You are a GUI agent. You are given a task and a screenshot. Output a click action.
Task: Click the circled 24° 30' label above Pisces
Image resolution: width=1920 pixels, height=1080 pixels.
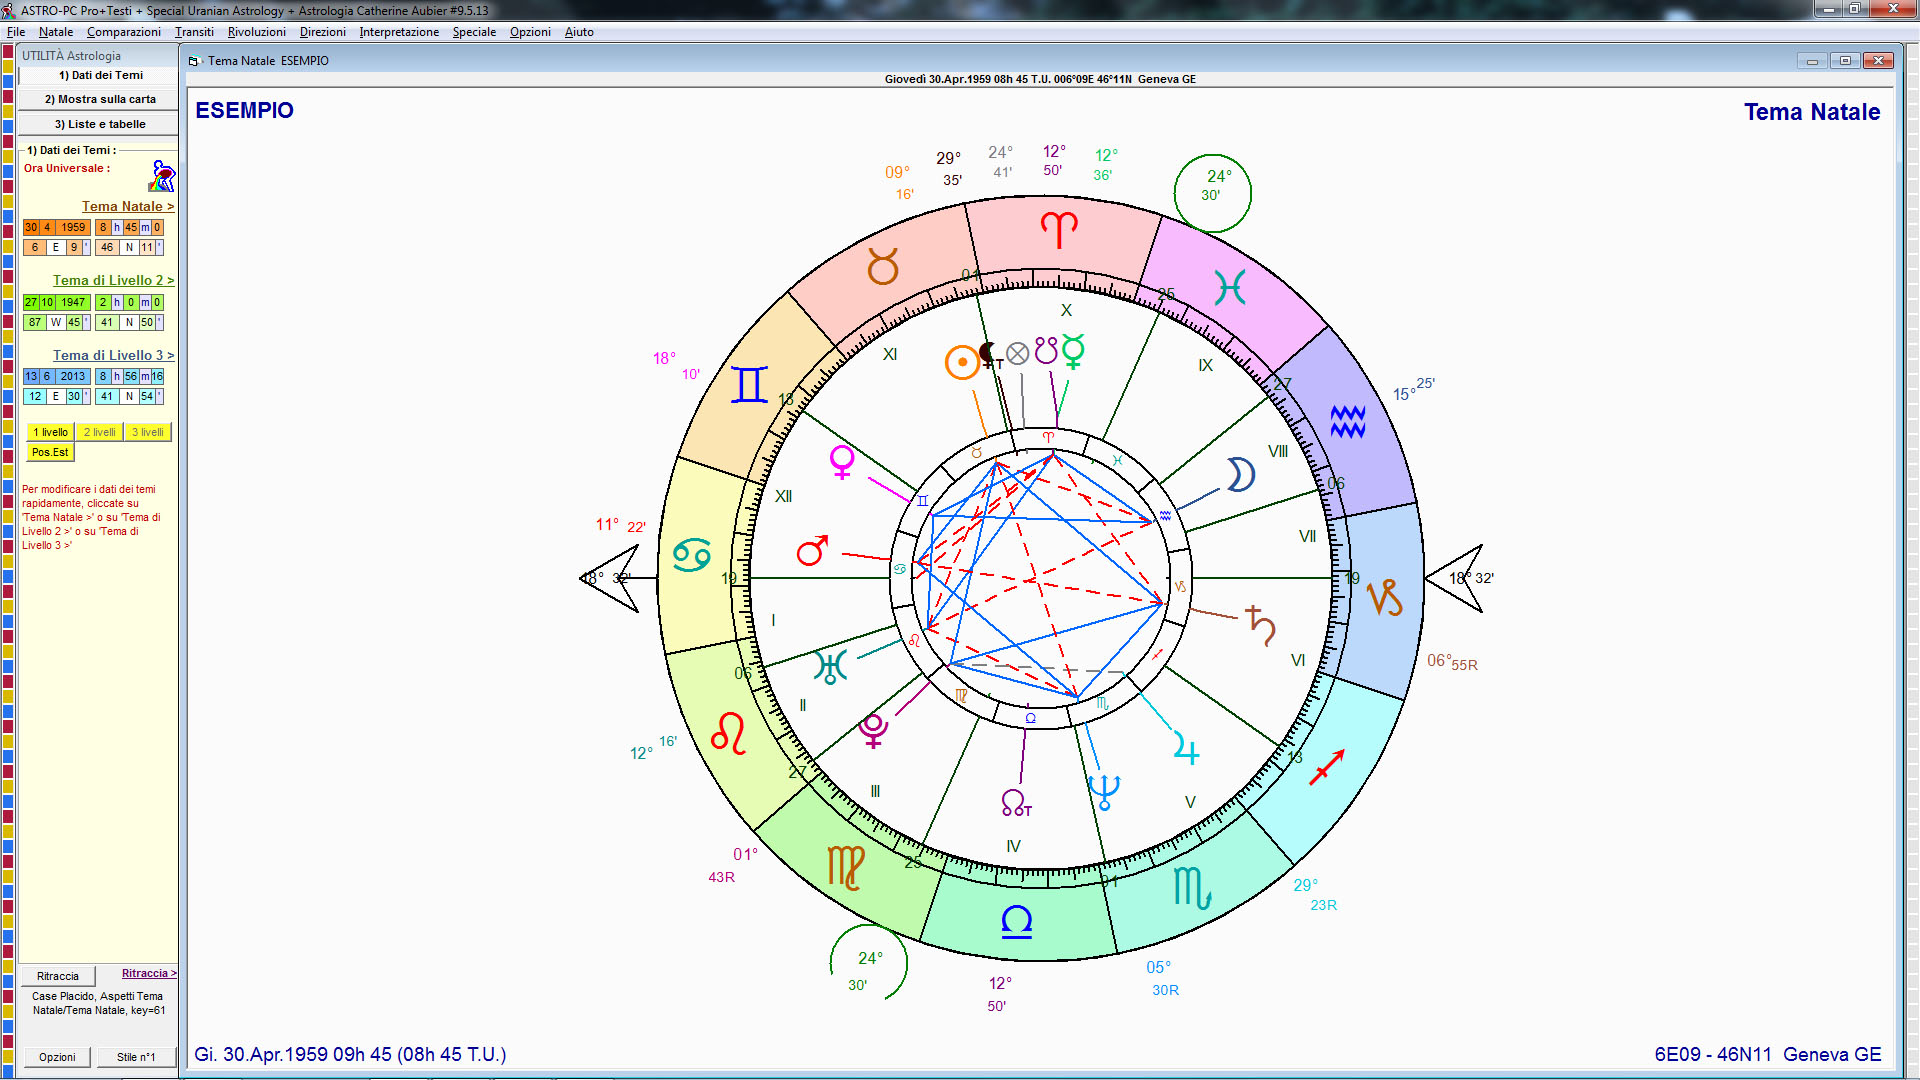pos(1212,193)
